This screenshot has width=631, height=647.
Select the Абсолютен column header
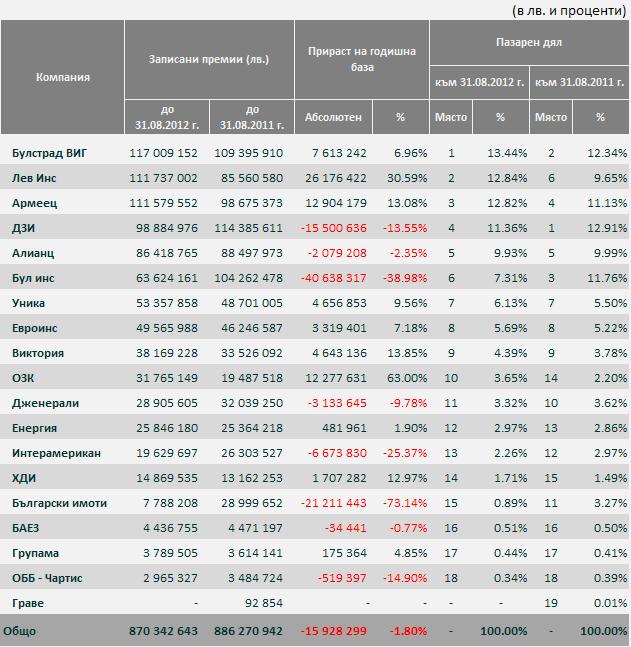tap(333, 117)
